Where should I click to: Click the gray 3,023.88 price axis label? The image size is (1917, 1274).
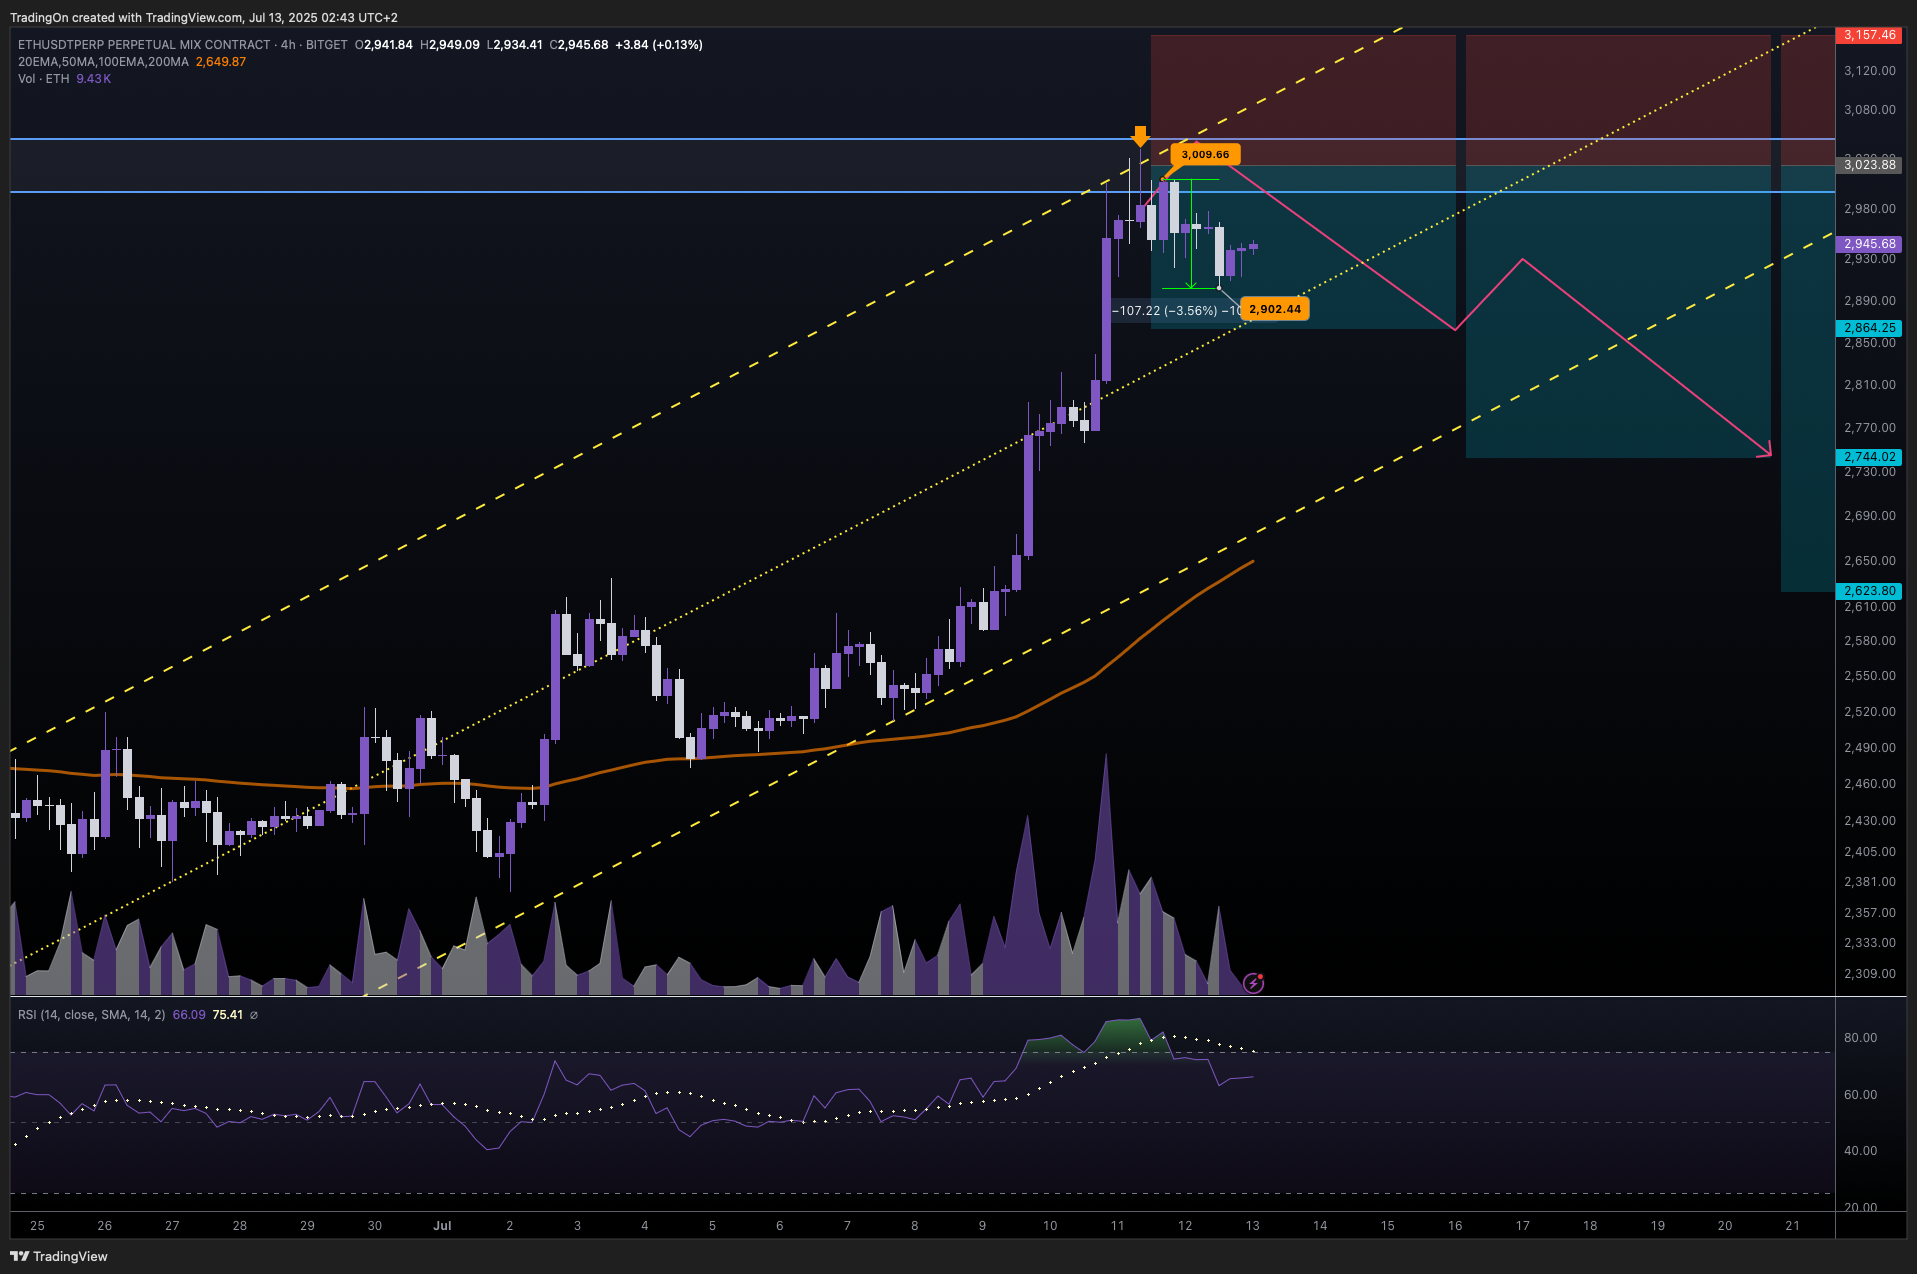pos(1870,165)
